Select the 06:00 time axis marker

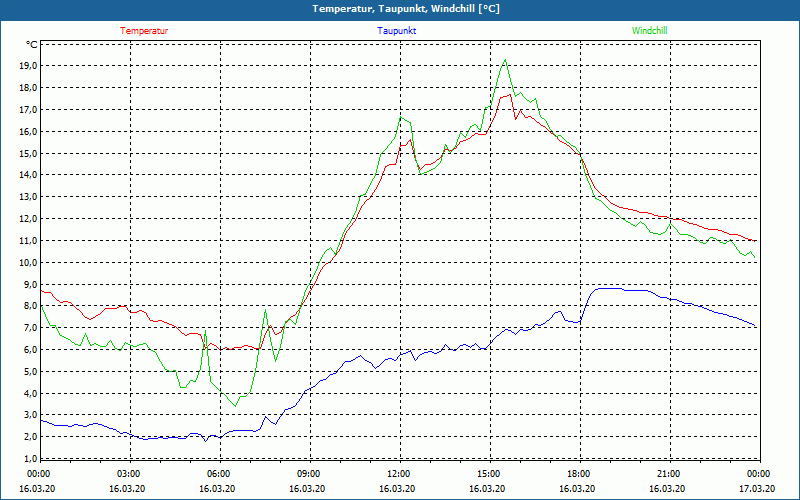coord(218,474)
